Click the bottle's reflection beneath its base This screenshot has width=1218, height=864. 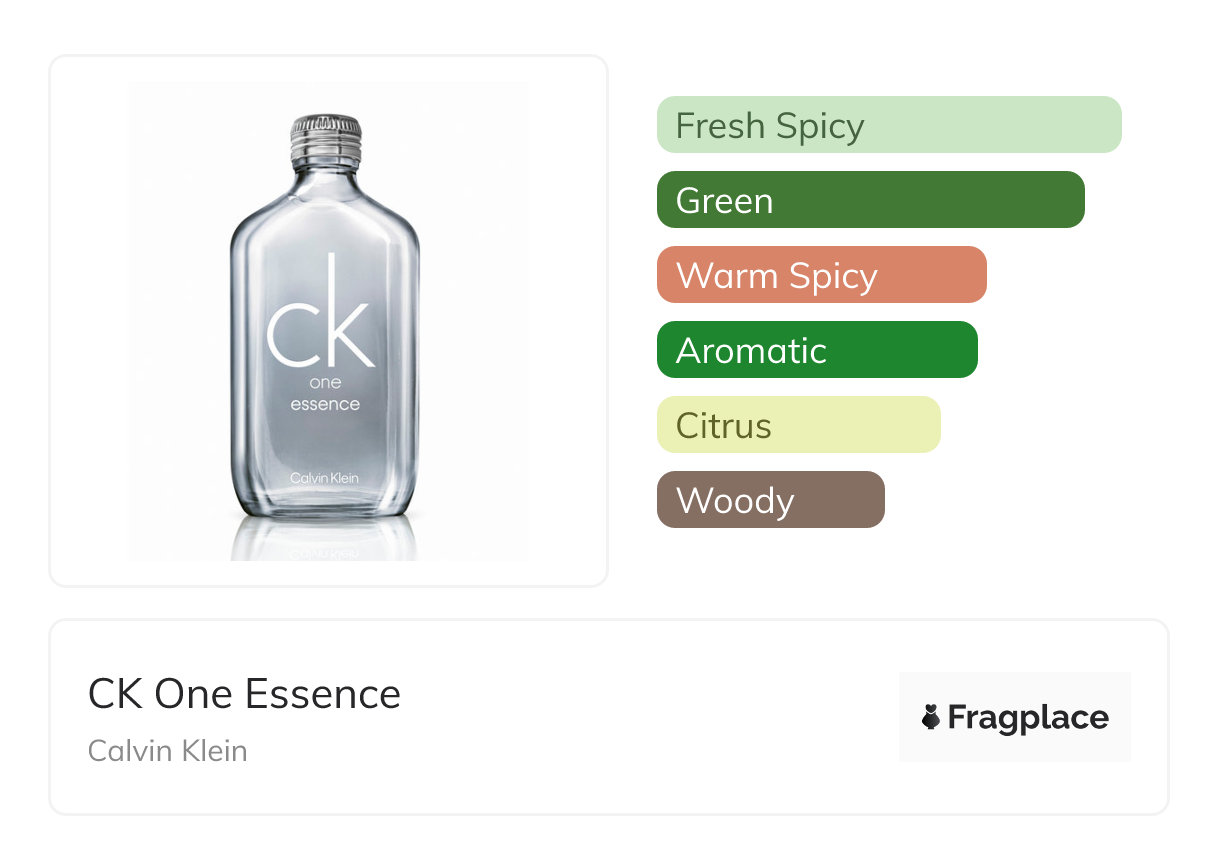click(324, 540)
